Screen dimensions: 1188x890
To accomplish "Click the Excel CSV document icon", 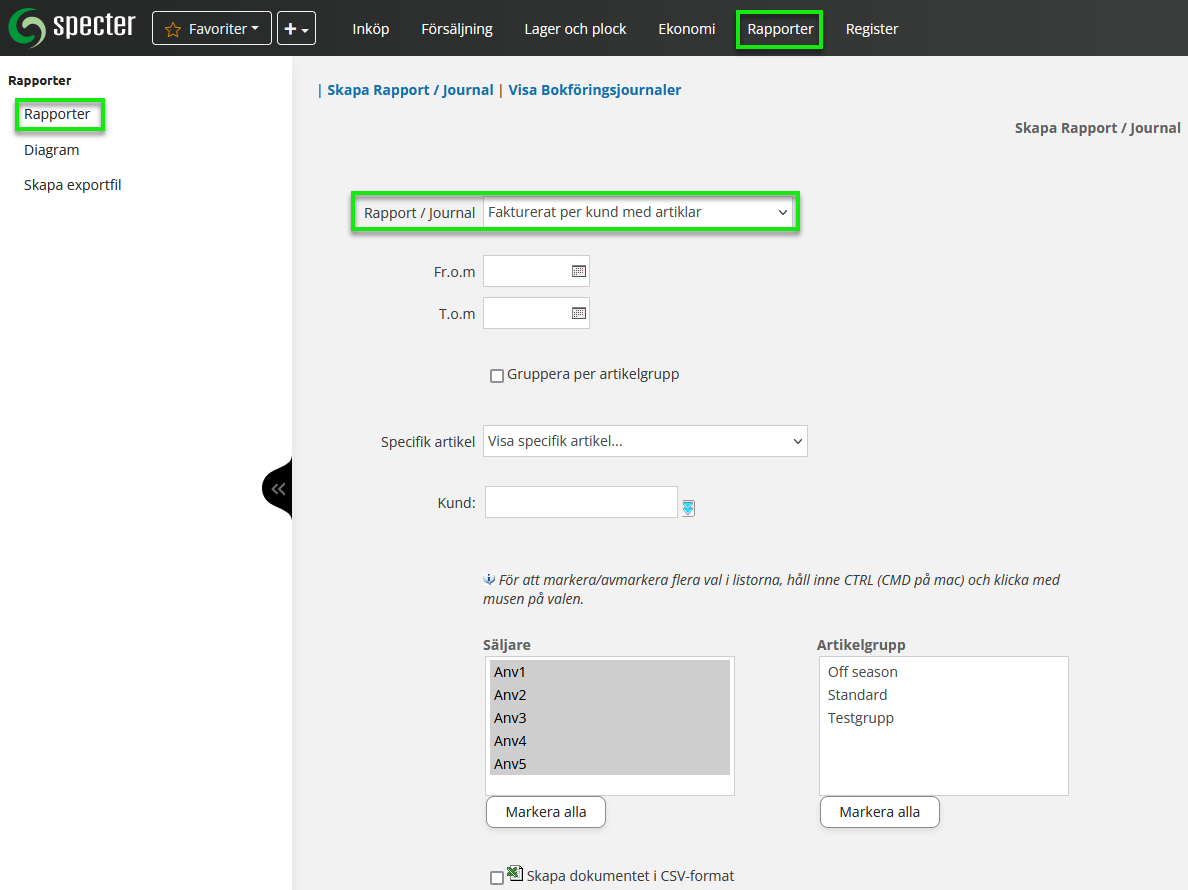I will pos(515,873).
